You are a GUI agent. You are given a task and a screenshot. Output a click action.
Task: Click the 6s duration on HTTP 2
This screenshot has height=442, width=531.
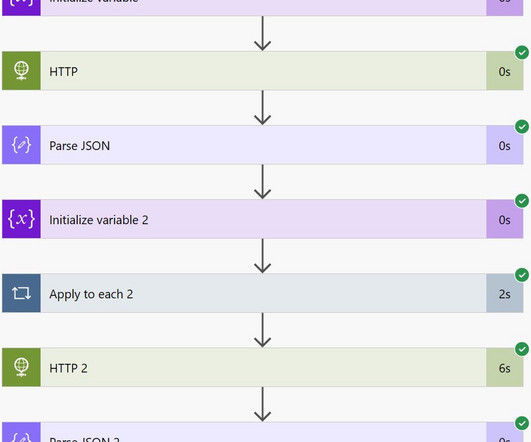[504, 368]
